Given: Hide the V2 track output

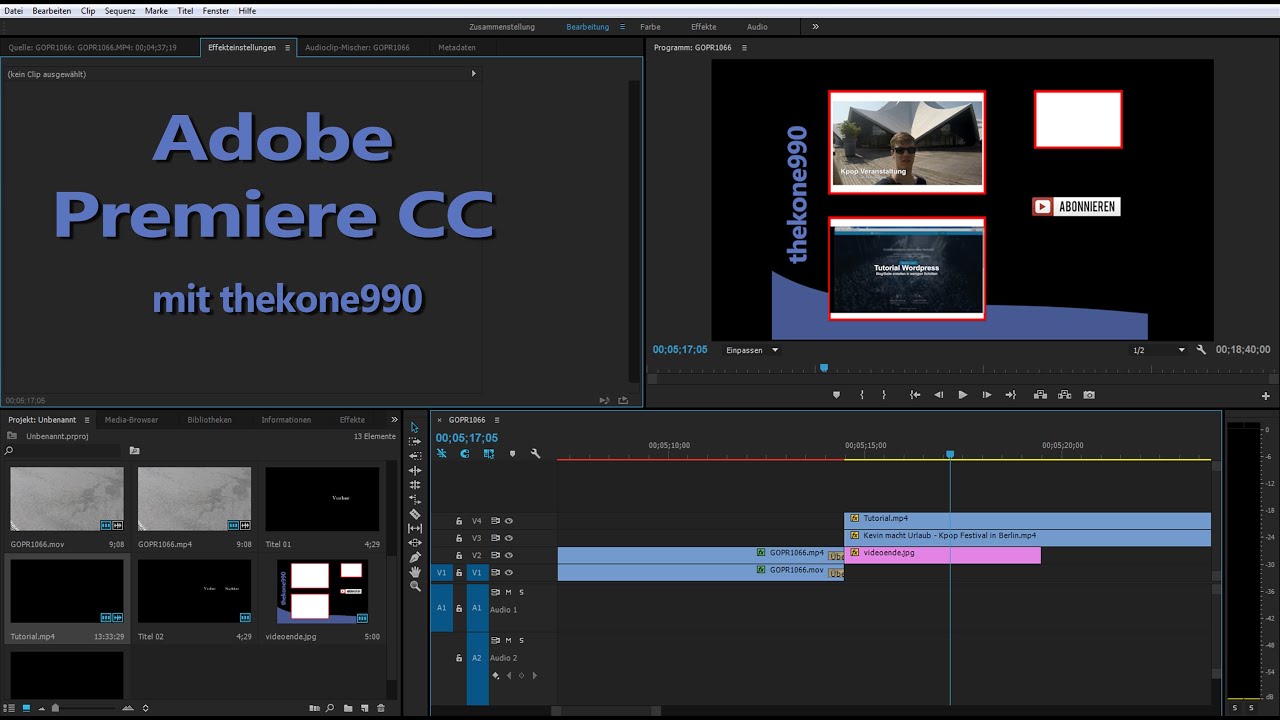Looking at the screenshot, I should 509,555.
